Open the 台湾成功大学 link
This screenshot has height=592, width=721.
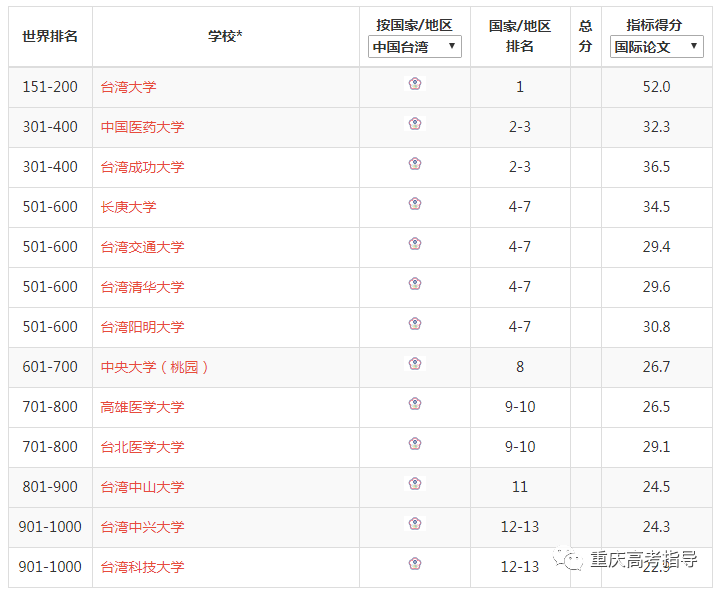[142, 167]
